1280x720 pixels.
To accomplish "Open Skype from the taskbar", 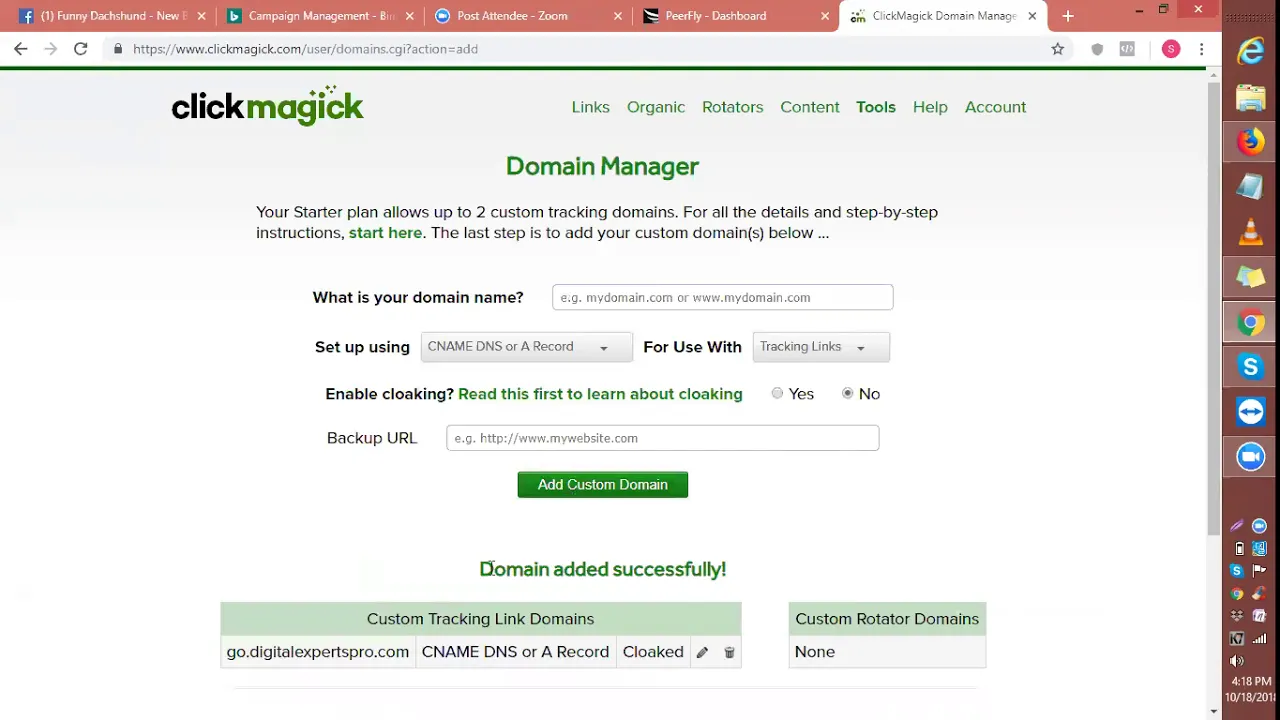I will pyautogui.click(x=1250, y=367).
